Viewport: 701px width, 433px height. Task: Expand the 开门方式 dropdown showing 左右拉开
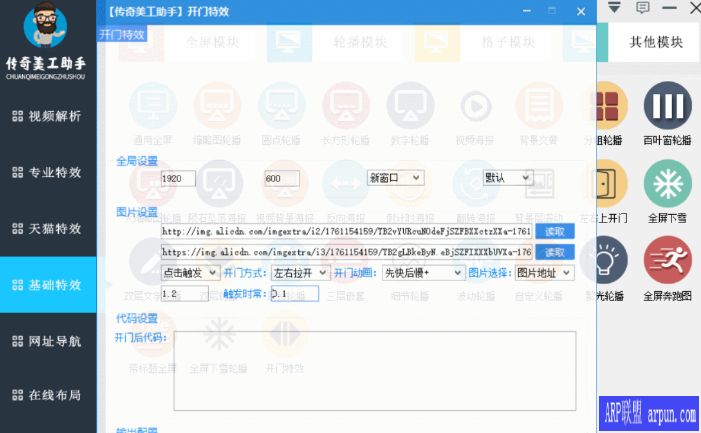(x=300, y=273)
